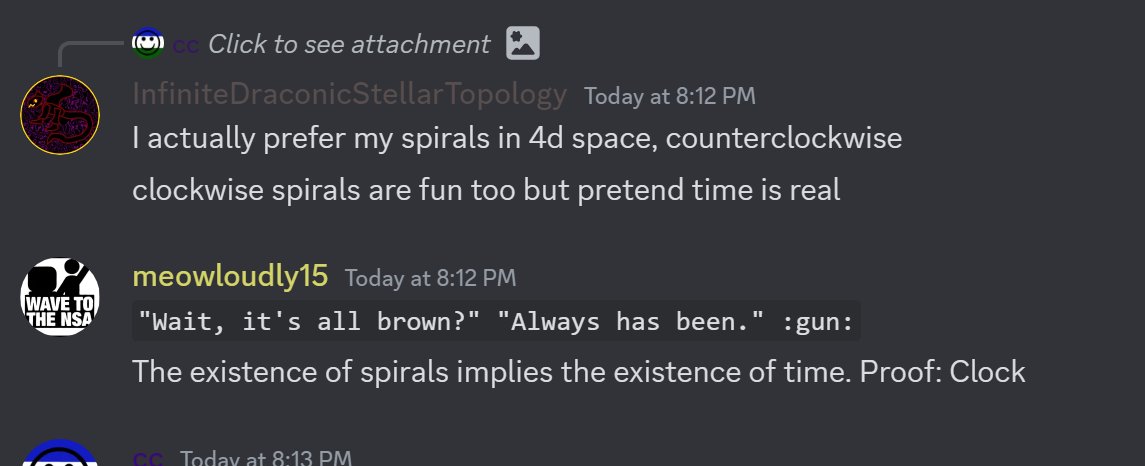Click meowloudly15's "Wave to the NSA" avatar

pyautogui.click(x=60, y=297)
